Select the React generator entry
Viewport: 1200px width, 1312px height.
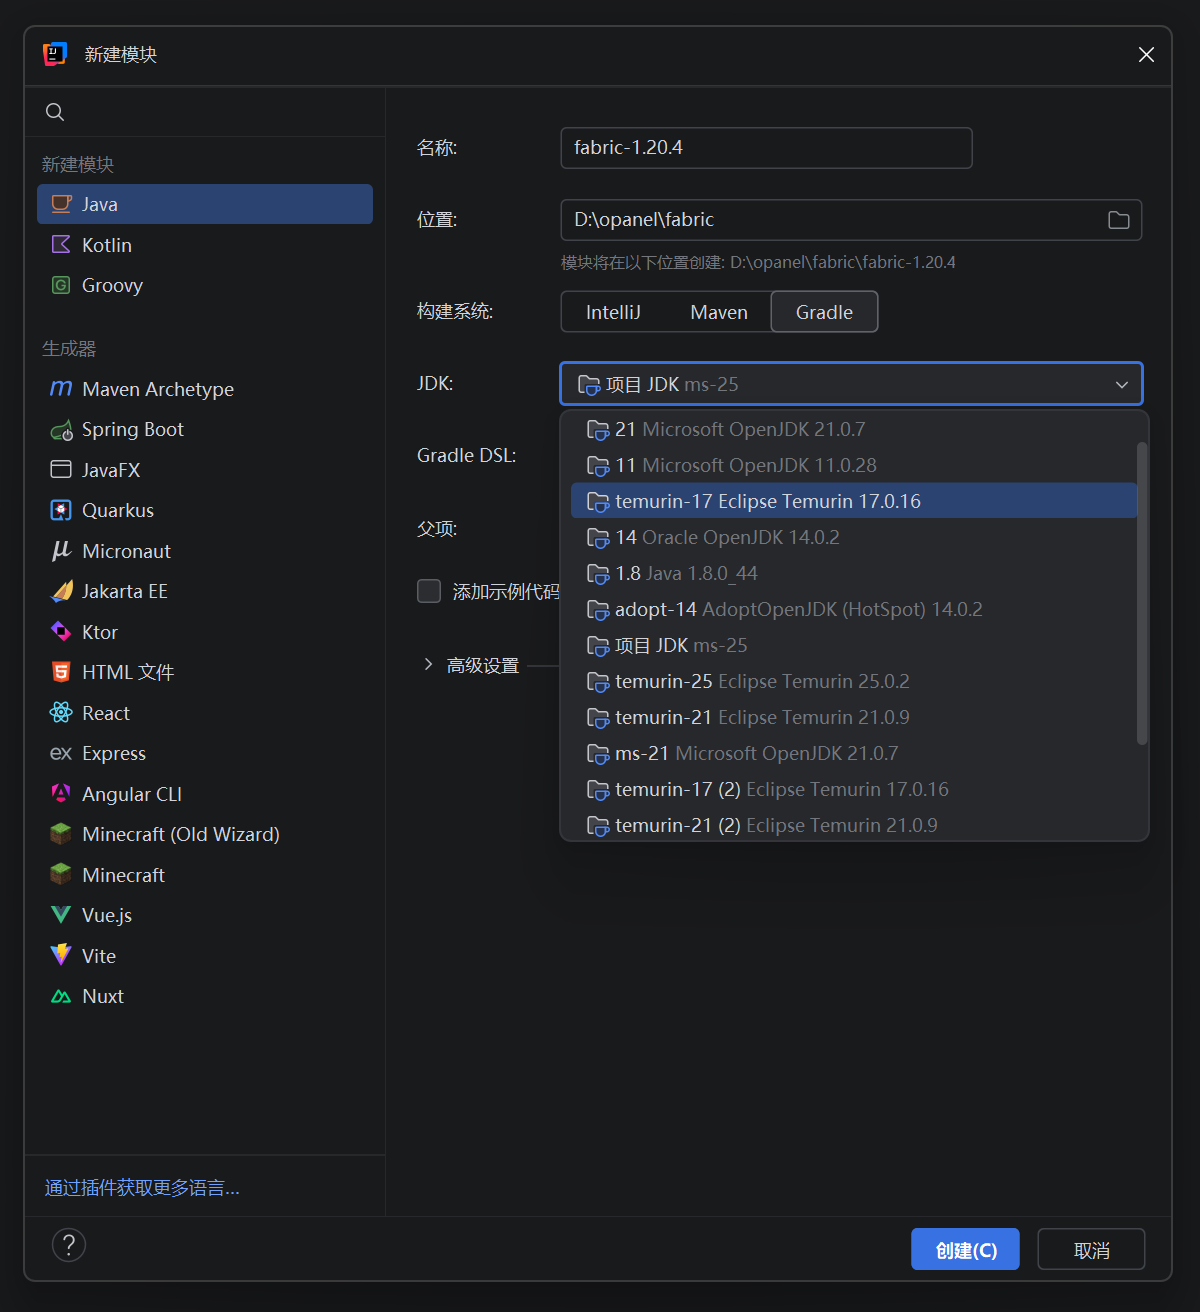pos(205,713)
